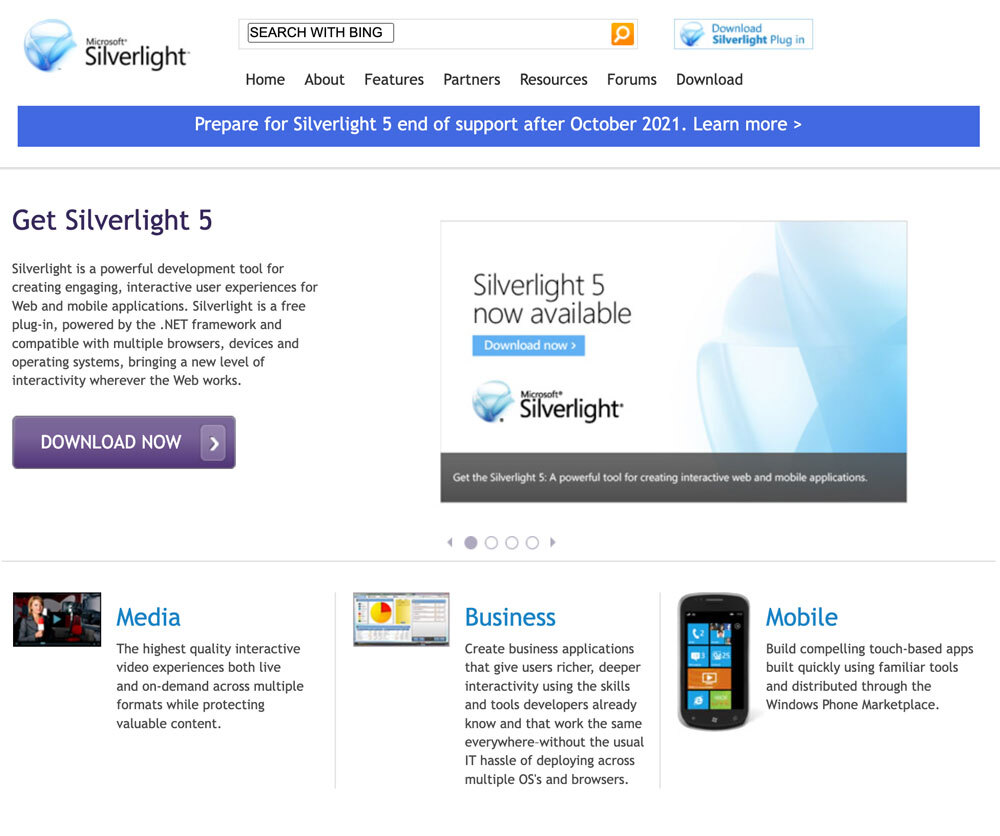Screen dimensions: 1000x836
Task: Click the Download Silverlight Plug in badge
Action: click(743, 34)
